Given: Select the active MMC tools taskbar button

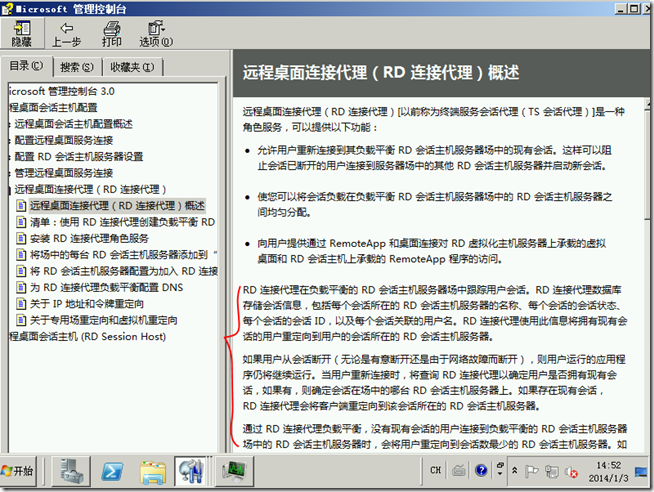Looking at the screenshot, I should click(x=191, y=471).
